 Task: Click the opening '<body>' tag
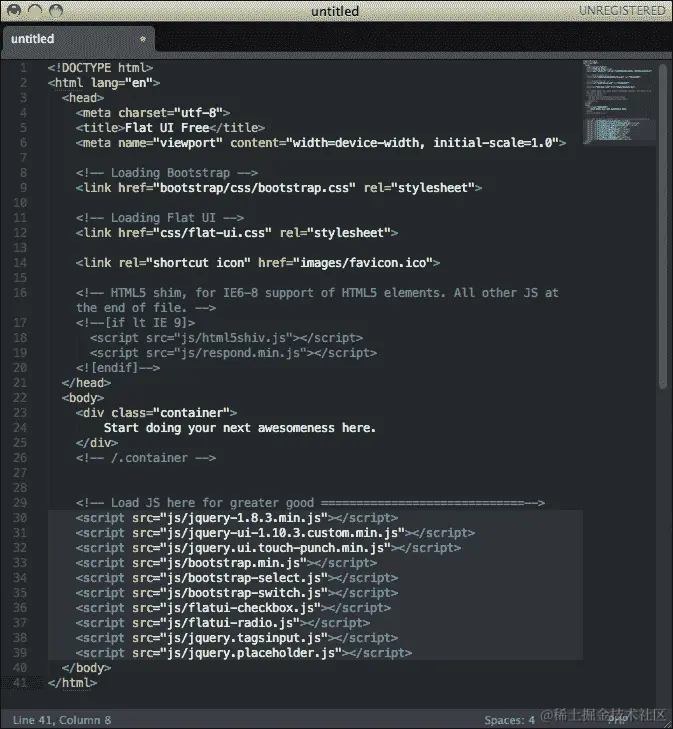[83, 398]
